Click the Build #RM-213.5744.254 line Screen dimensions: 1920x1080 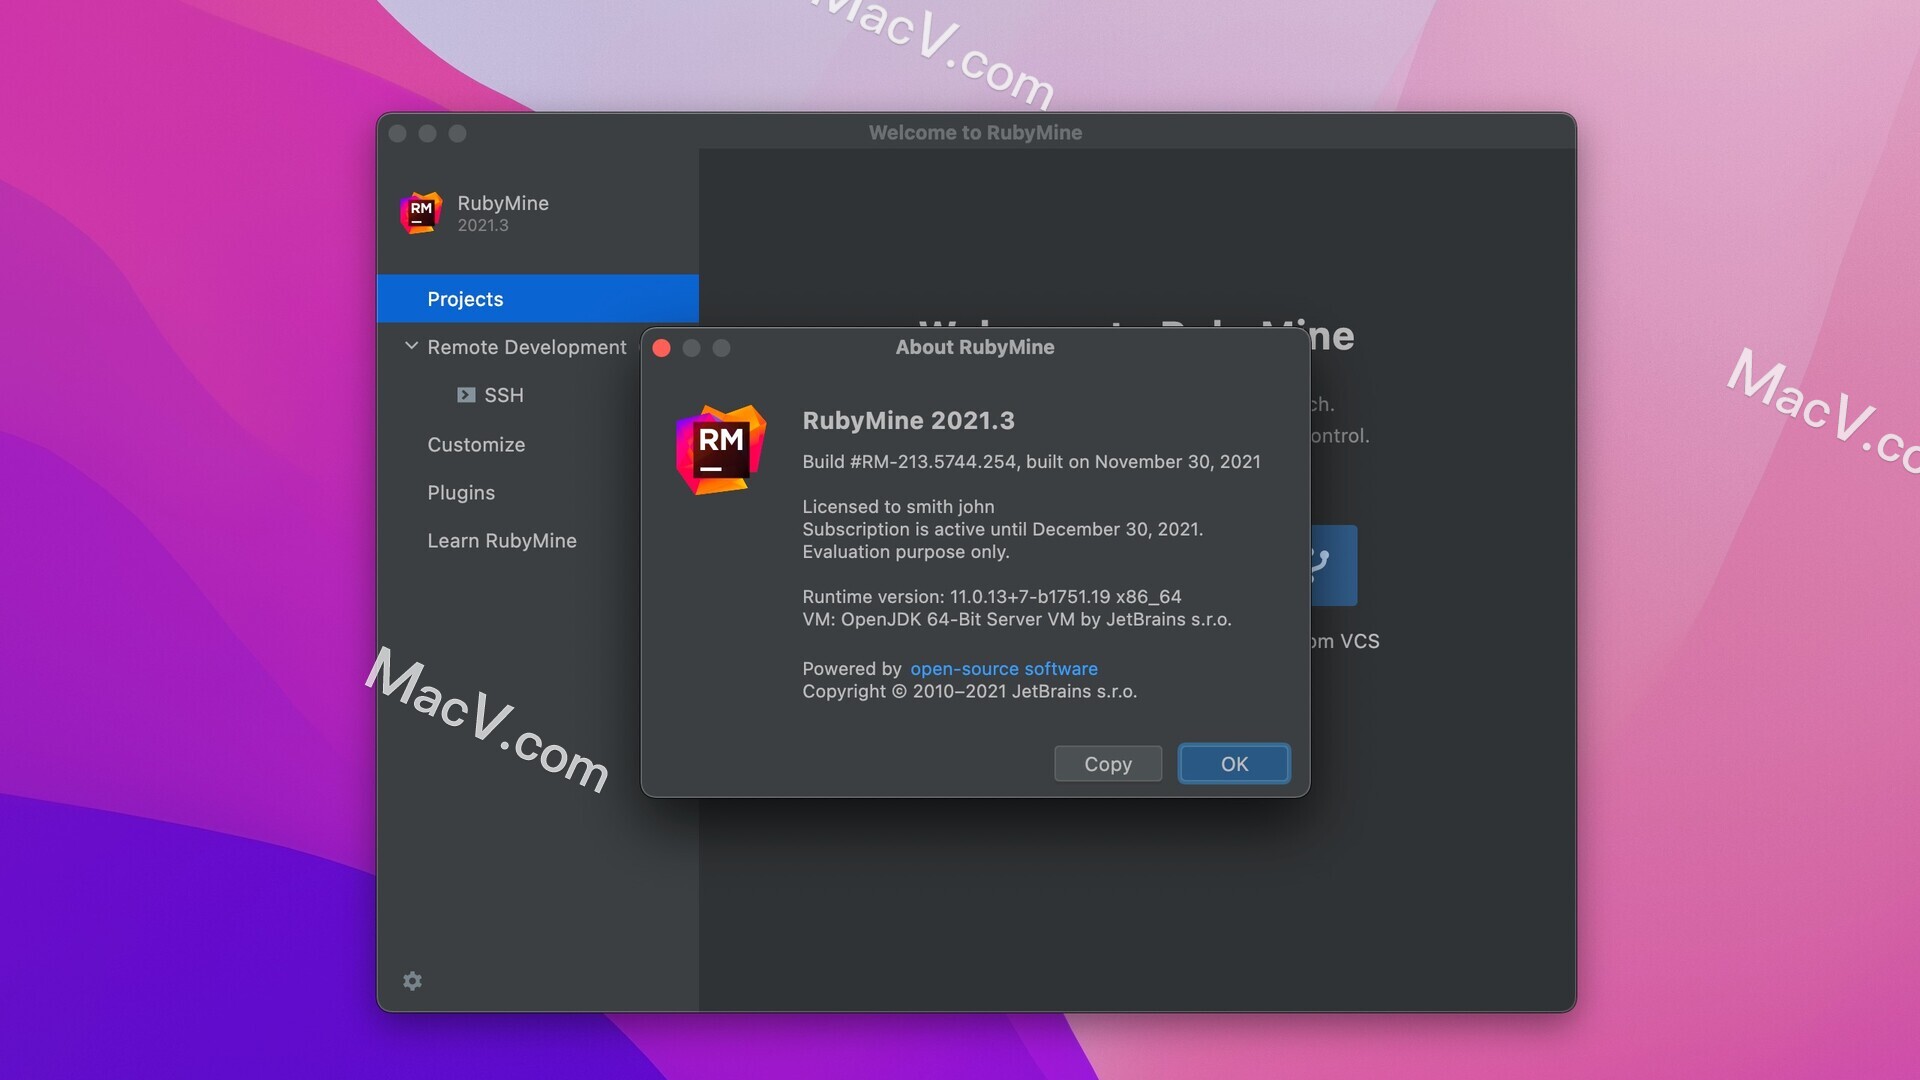click(1031, 462)
